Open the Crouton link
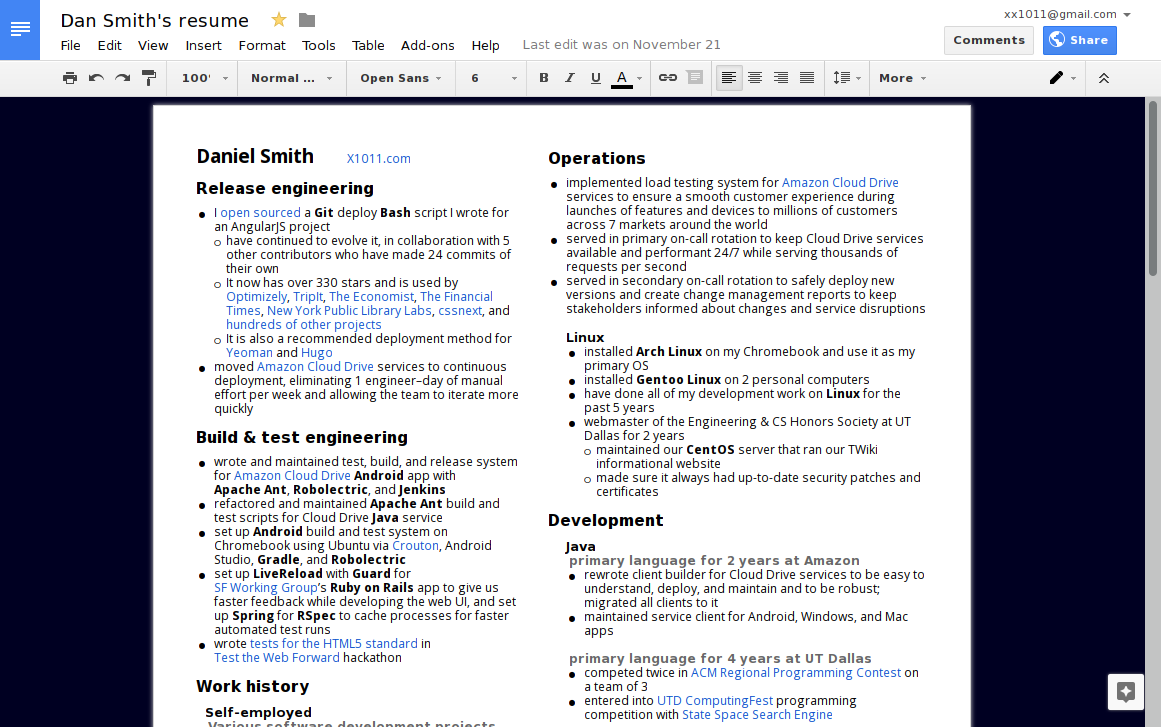1161x727 pixels. pyautogui.click(x=415, y=546)
